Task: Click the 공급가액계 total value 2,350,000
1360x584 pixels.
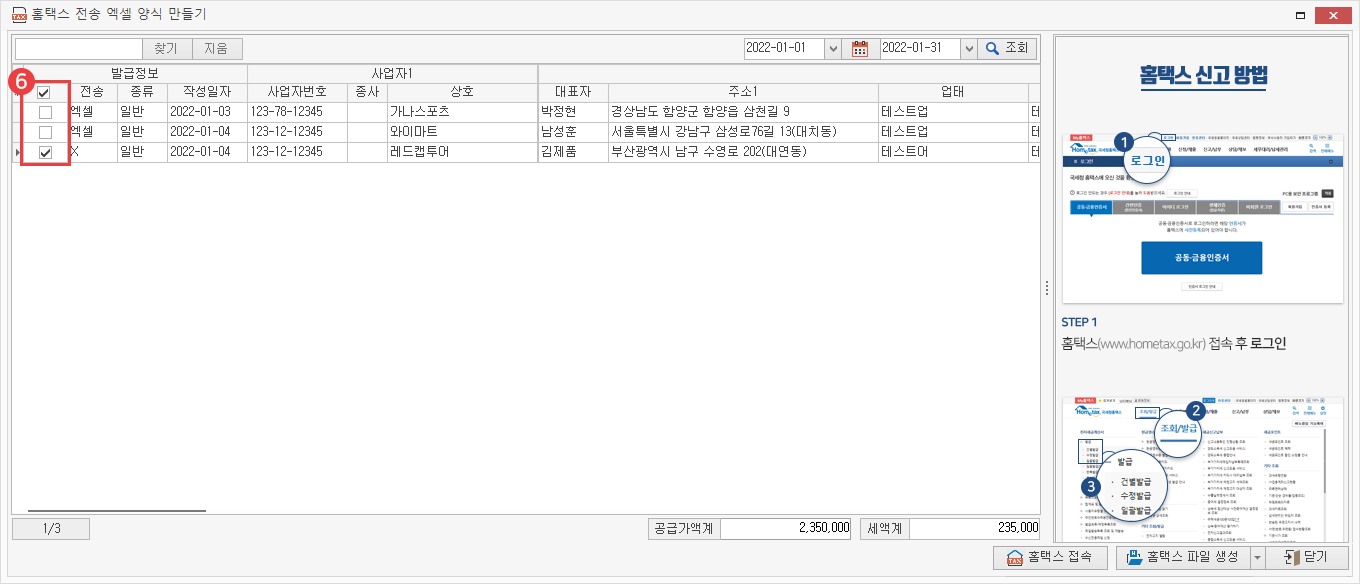Action: (787, 528)
